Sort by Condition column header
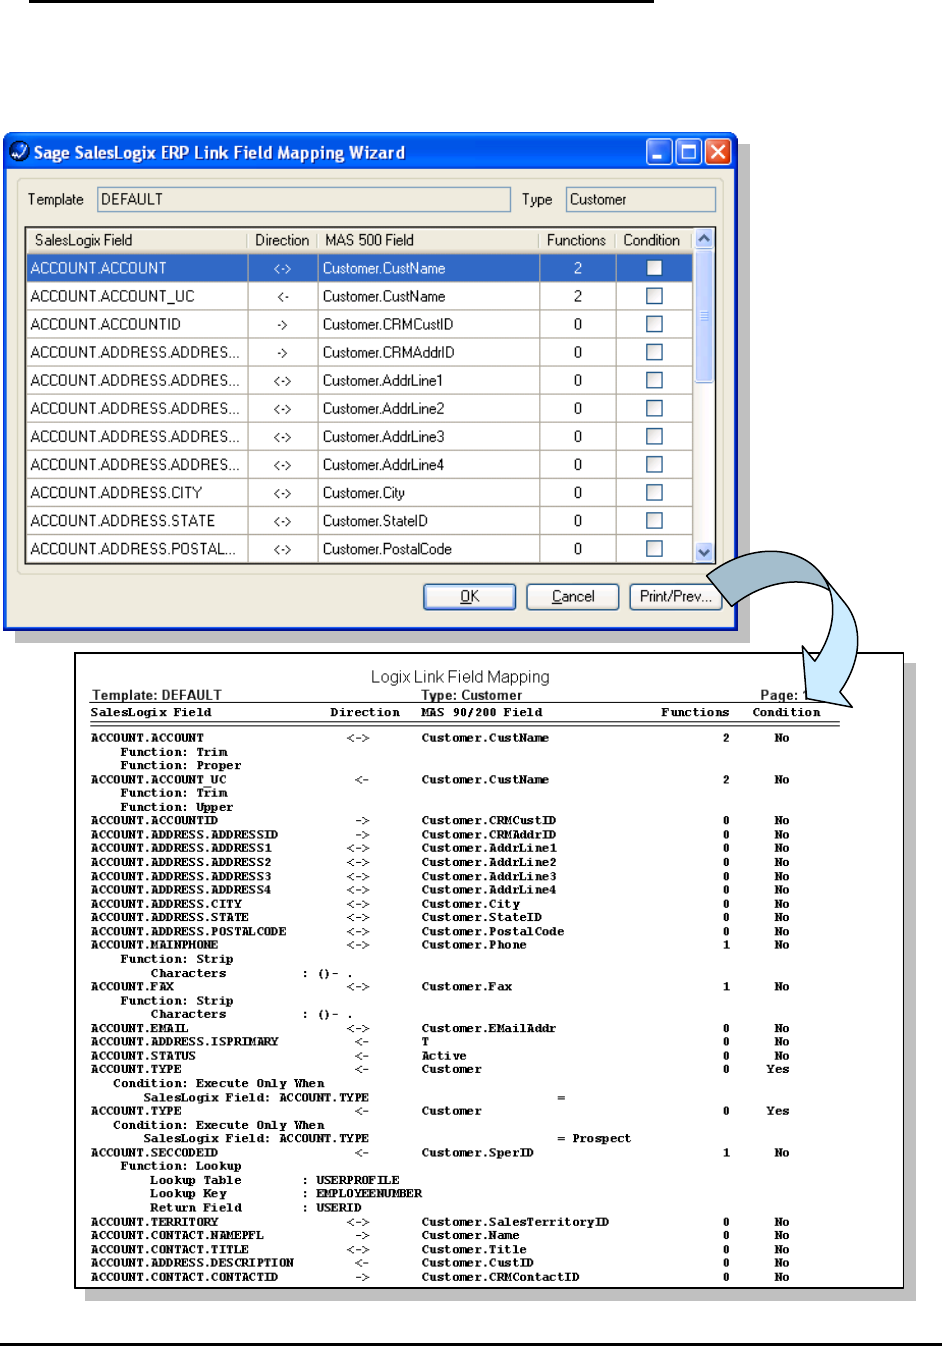 (652, 240)
